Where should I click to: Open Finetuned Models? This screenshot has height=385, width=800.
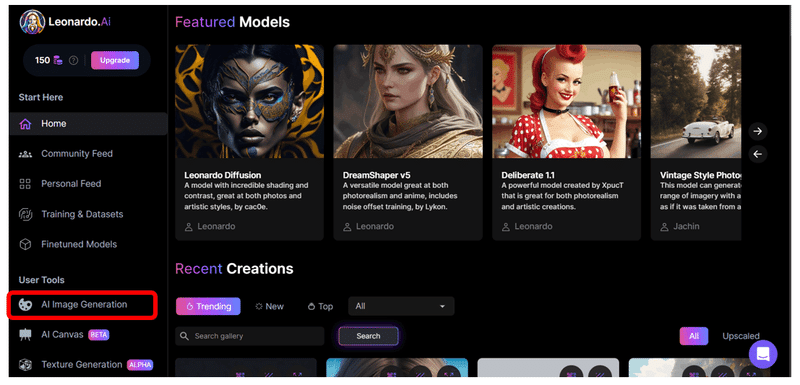79,244
